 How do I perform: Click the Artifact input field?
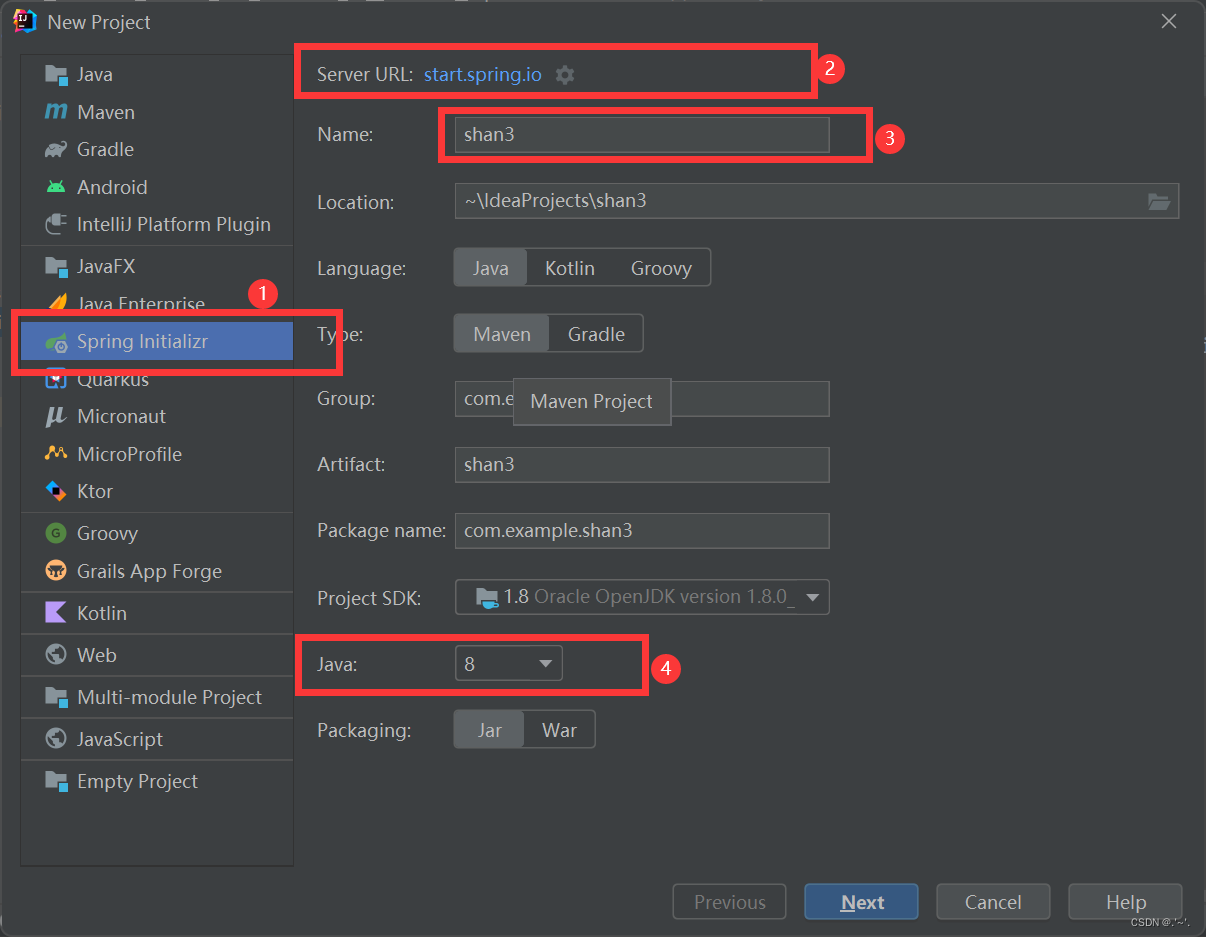(x=642, y=465)
